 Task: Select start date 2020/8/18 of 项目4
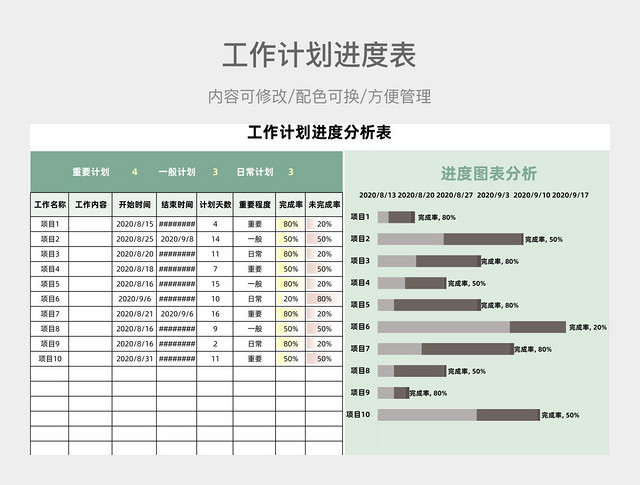pos(134,269)
